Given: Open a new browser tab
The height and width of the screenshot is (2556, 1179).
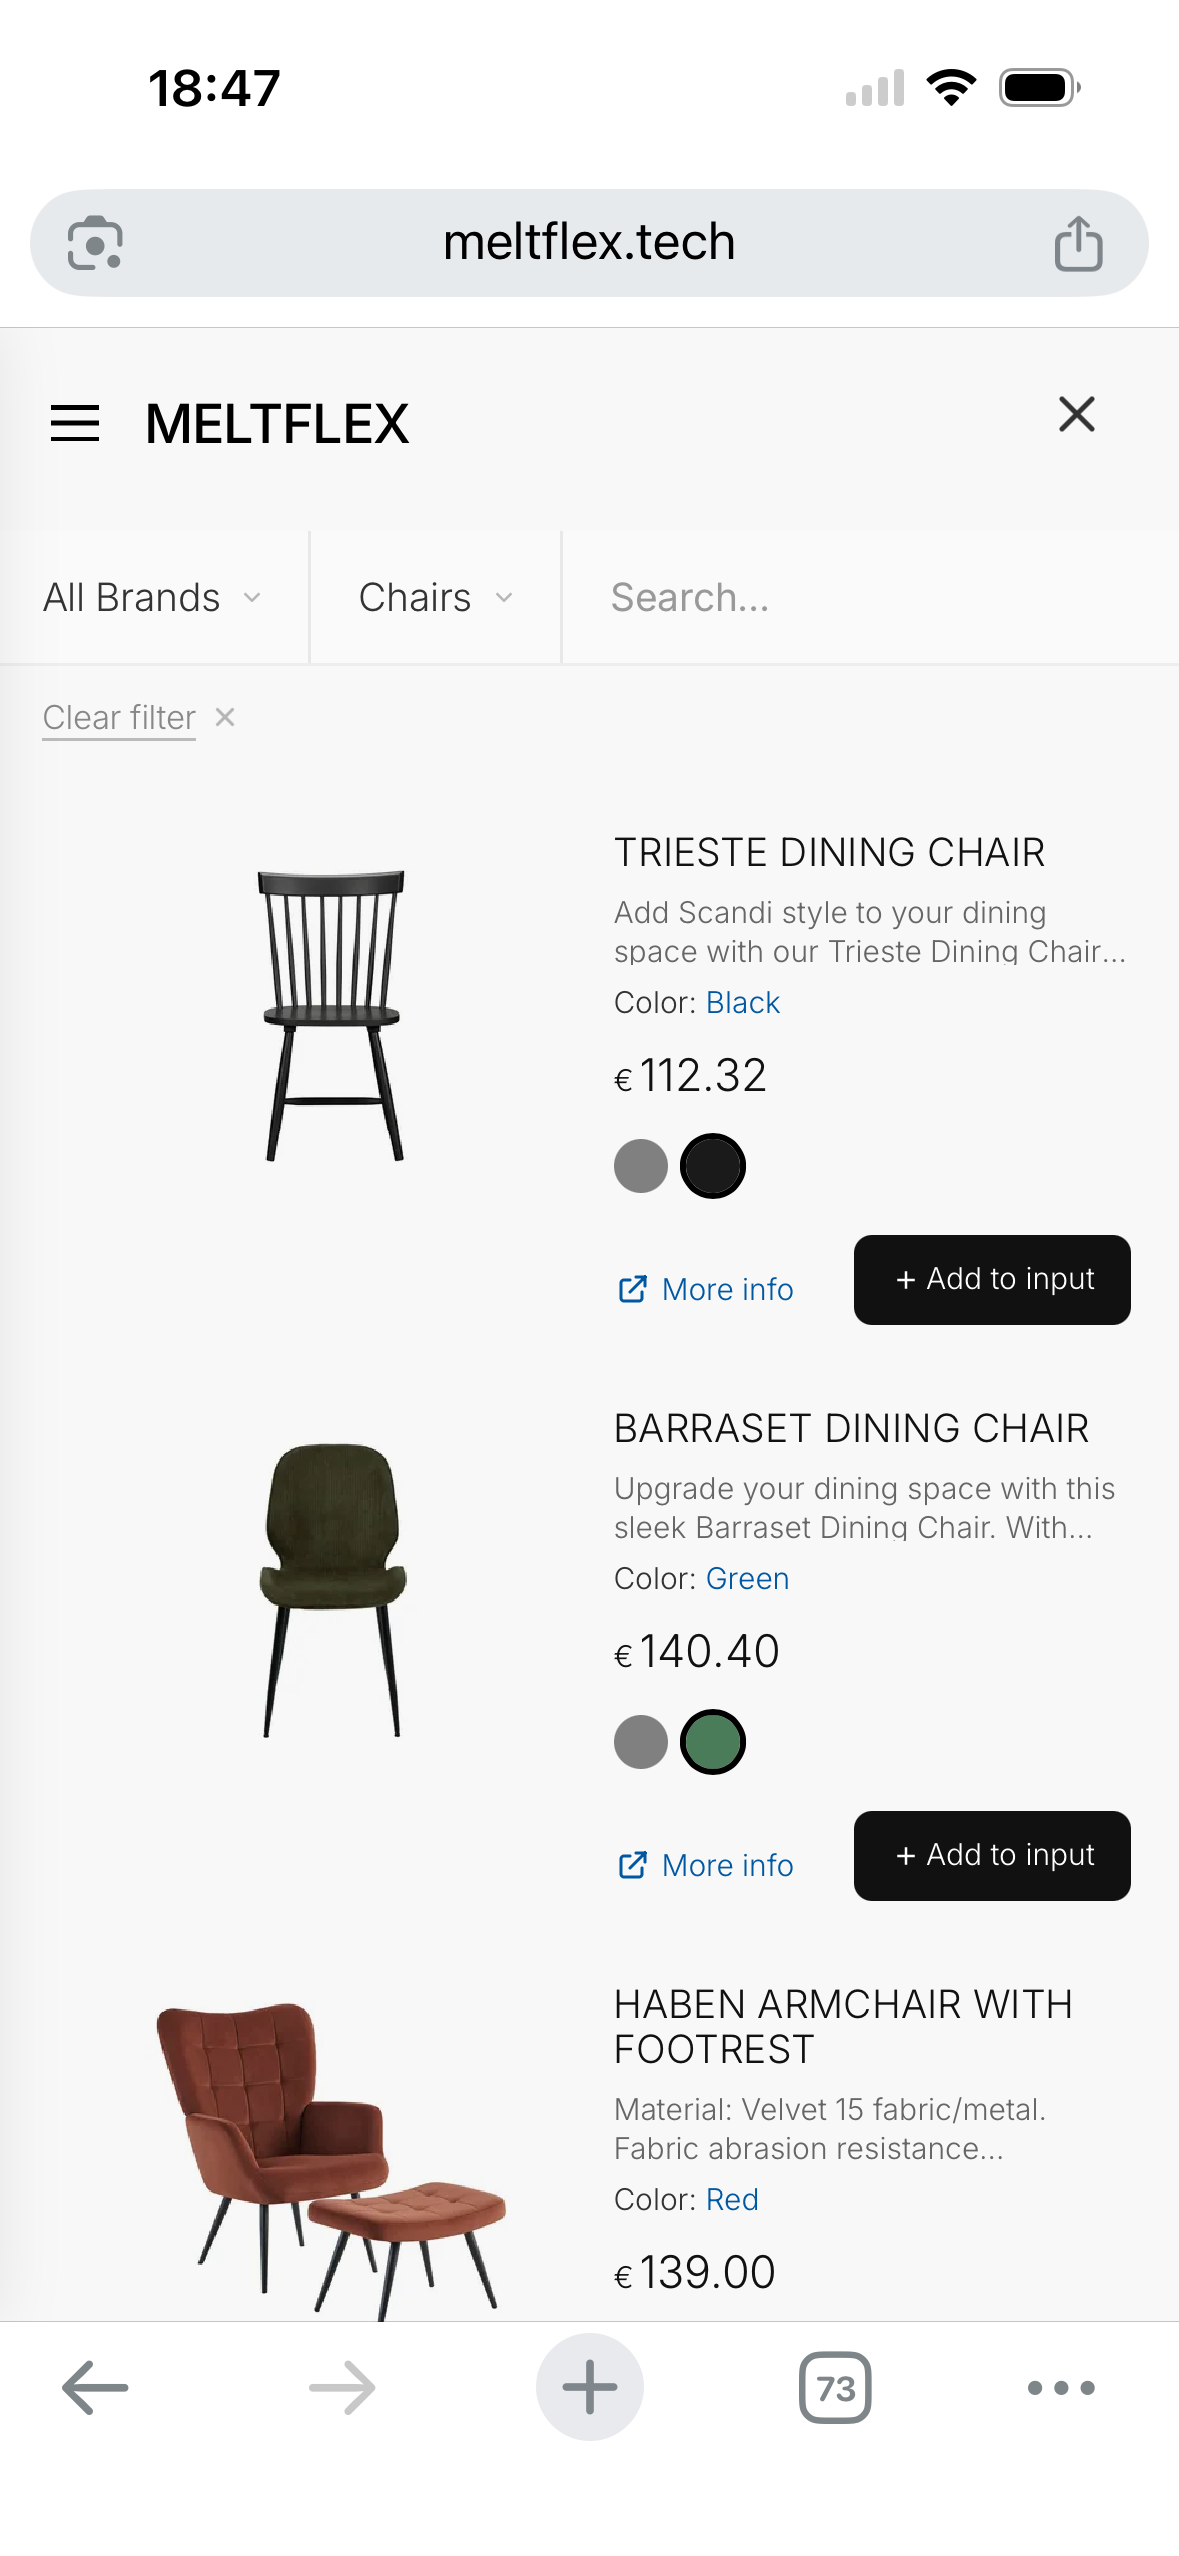Looking at the screenshot, I should click(589, 2387).
